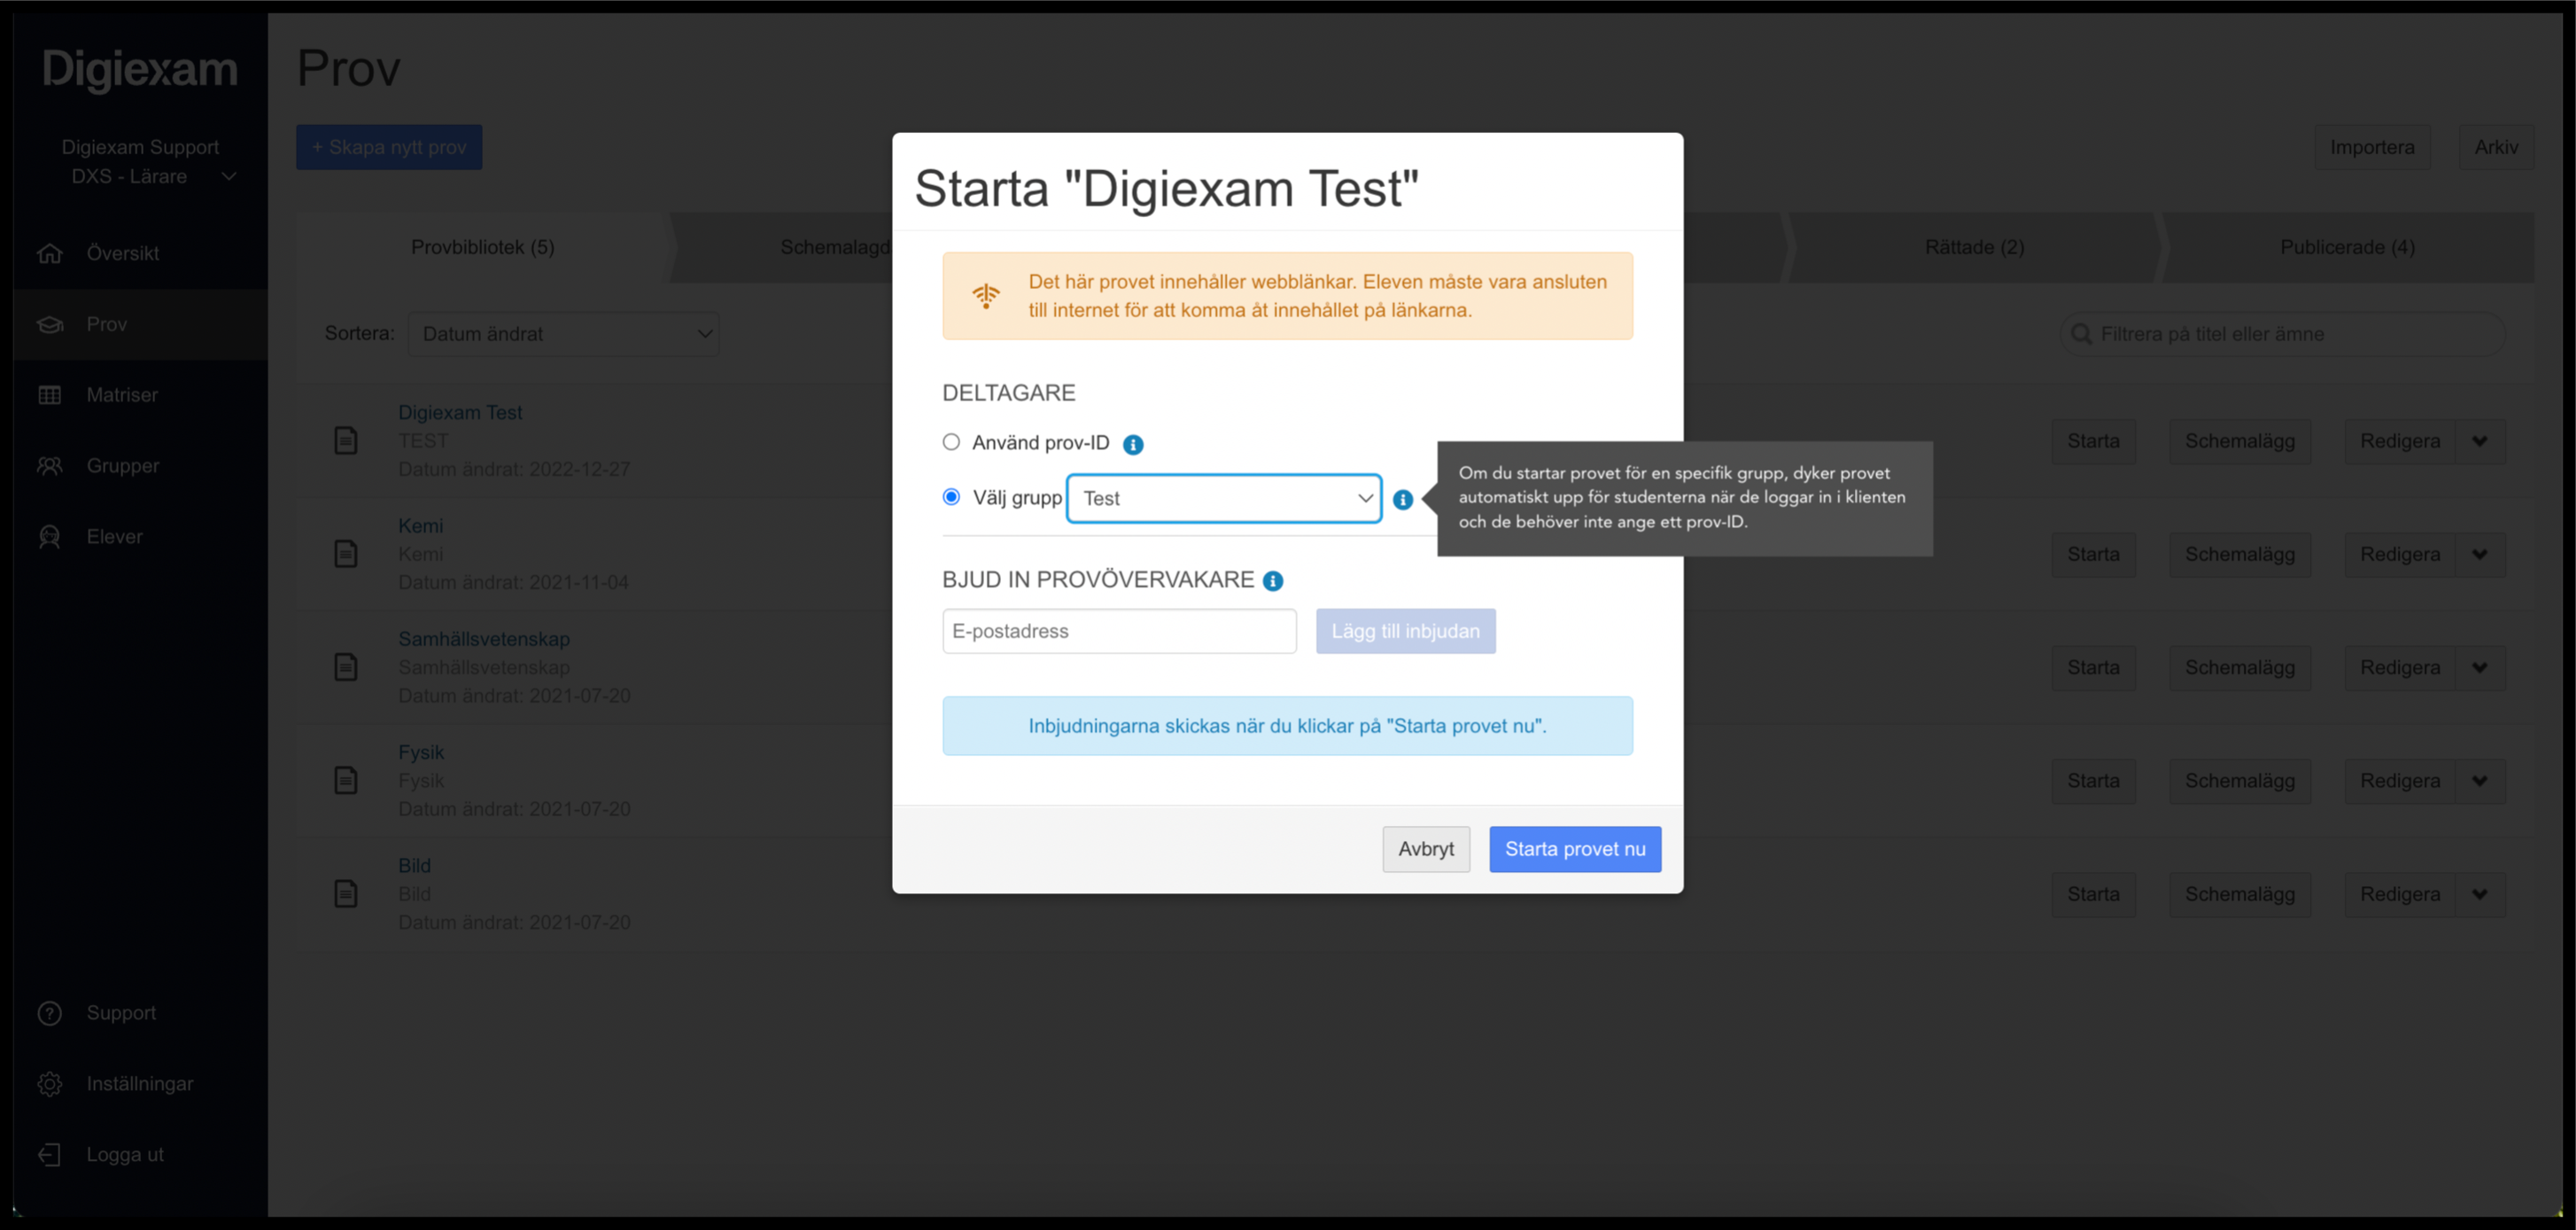Click info icon beside group dropdown
The height and width of the screenshot is (1230, 2576).
(x=1402, y=499)
